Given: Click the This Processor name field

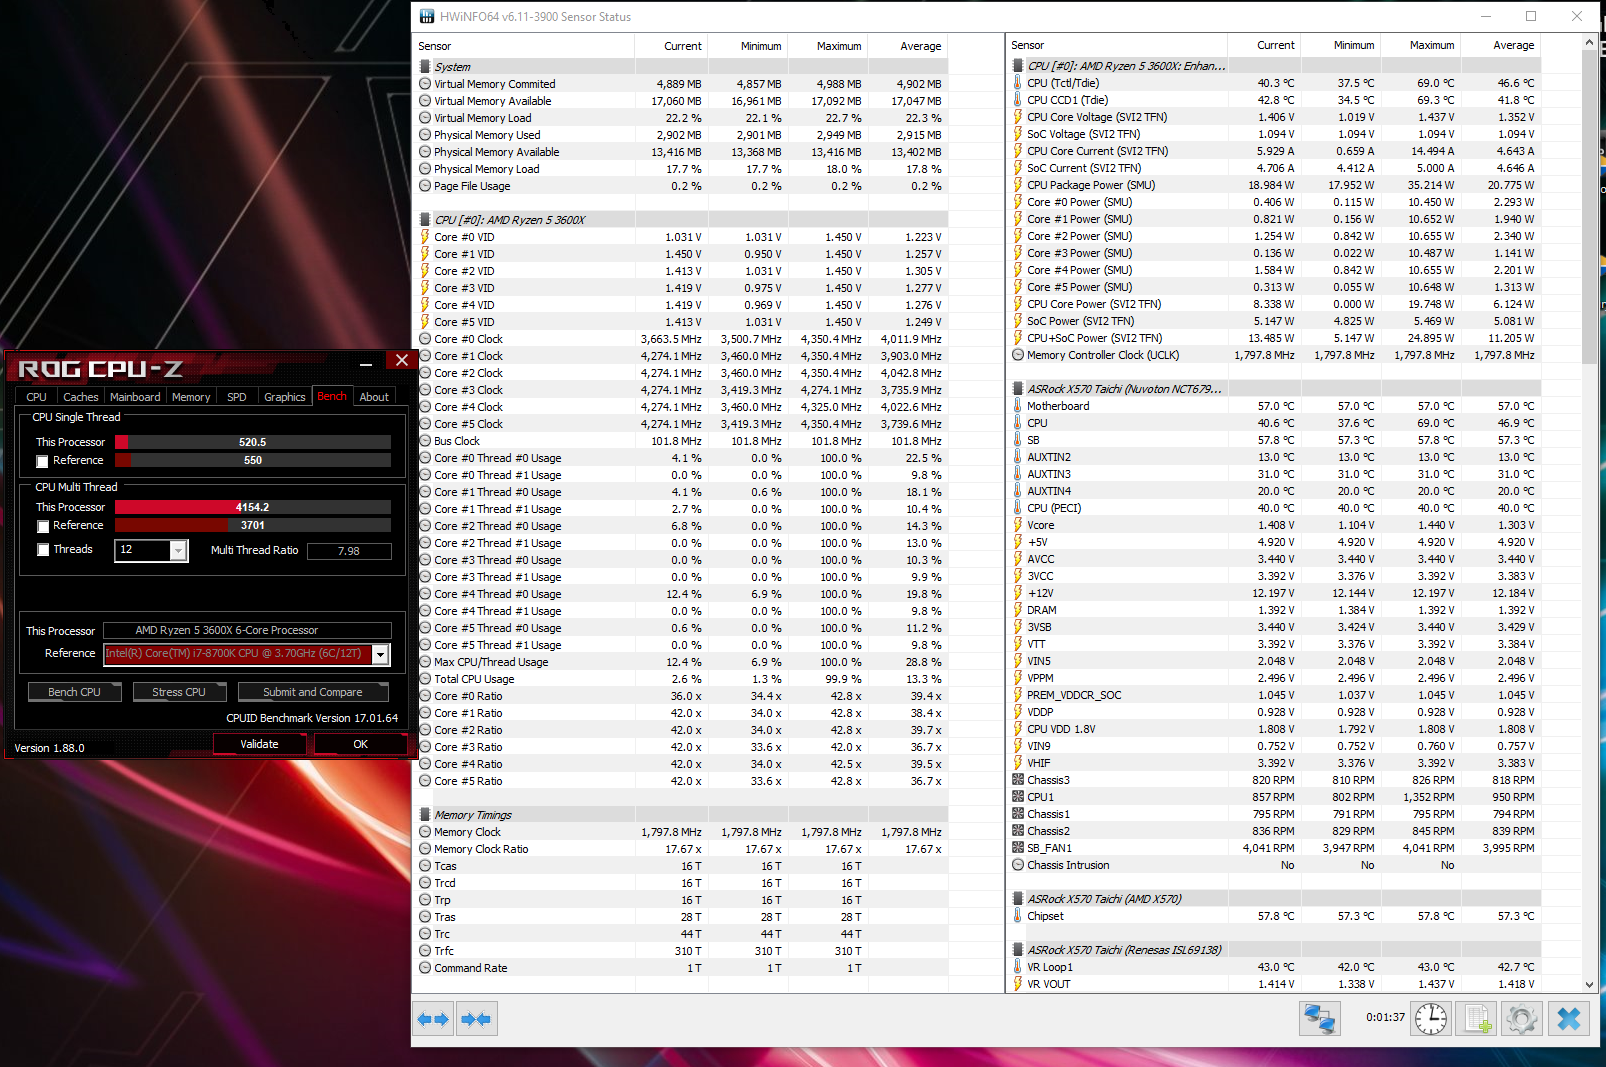Looking at the screenshot, I should [248, 630].
